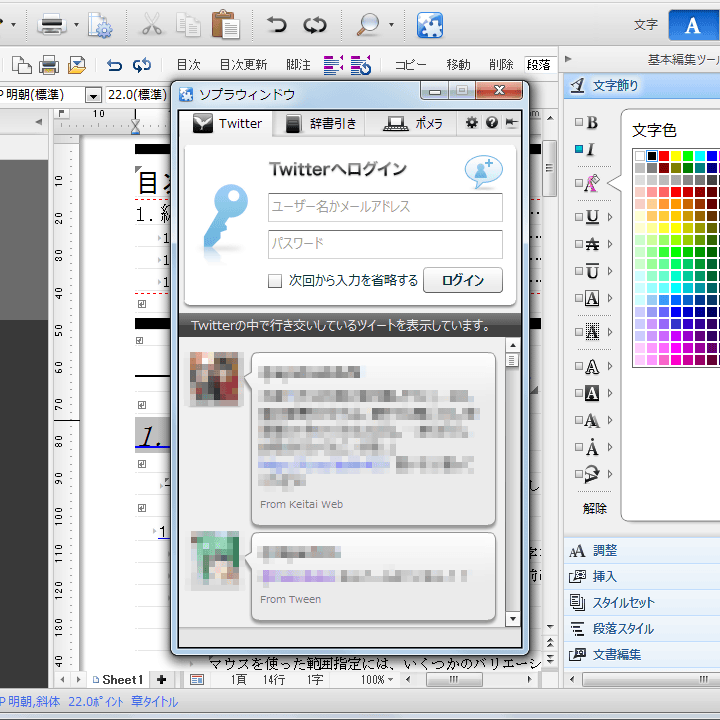Screen dimensions: 720x720
Task: Expand underline style options arrow
Action: [610, 217]
